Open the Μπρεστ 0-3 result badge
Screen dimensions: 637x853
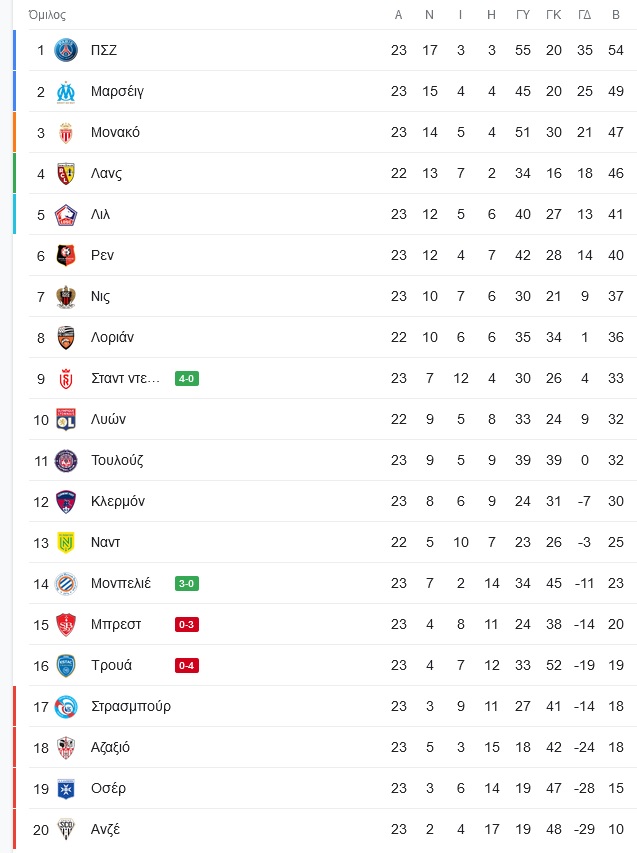pyautogui.click(x=187, y=624)
